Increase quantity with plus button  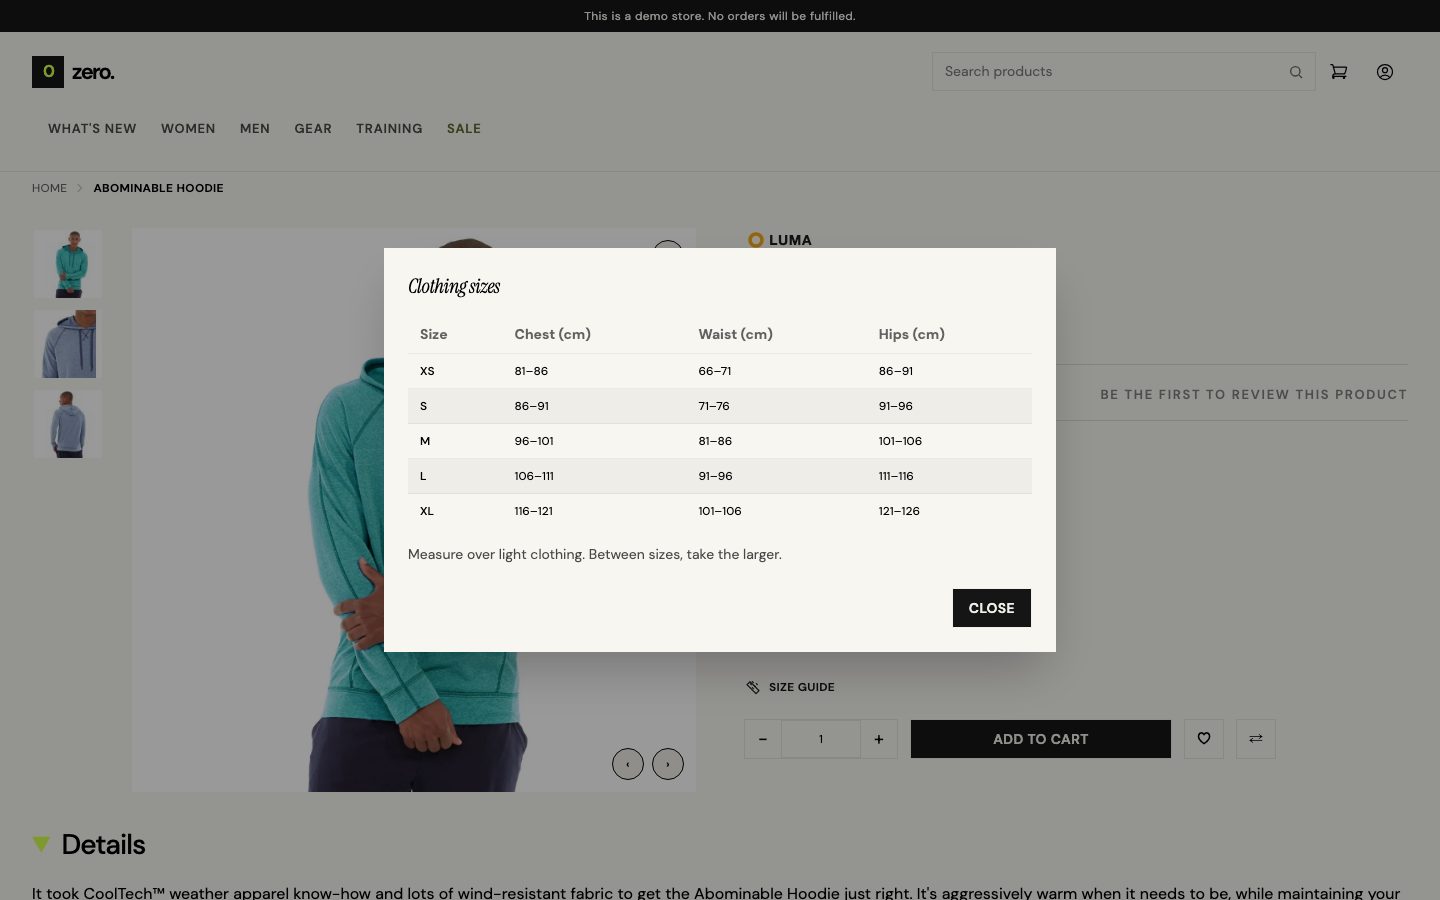click(x=879, y=739)
